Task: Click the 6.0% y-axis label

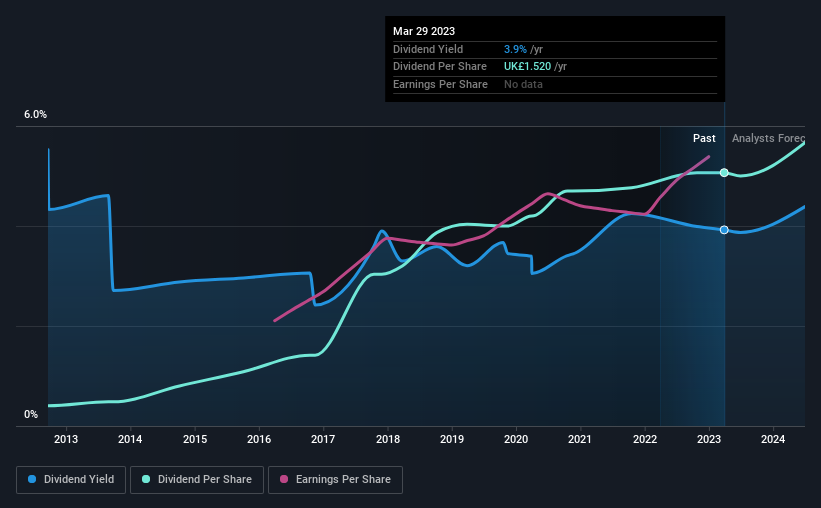Action: pos(36,115)
